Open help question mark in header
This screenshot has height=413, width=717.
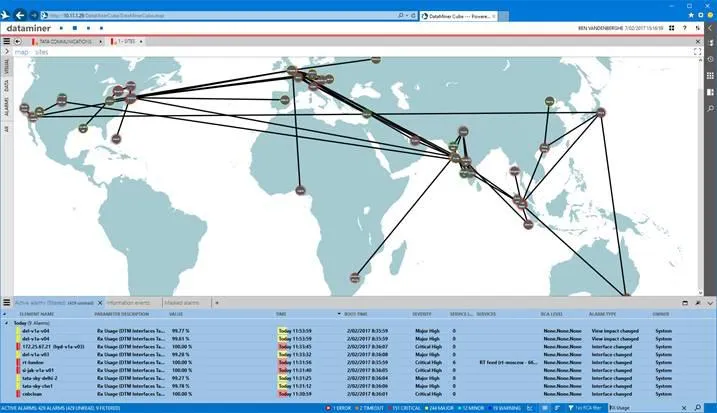pyautogui.click(x=685, y=28)
